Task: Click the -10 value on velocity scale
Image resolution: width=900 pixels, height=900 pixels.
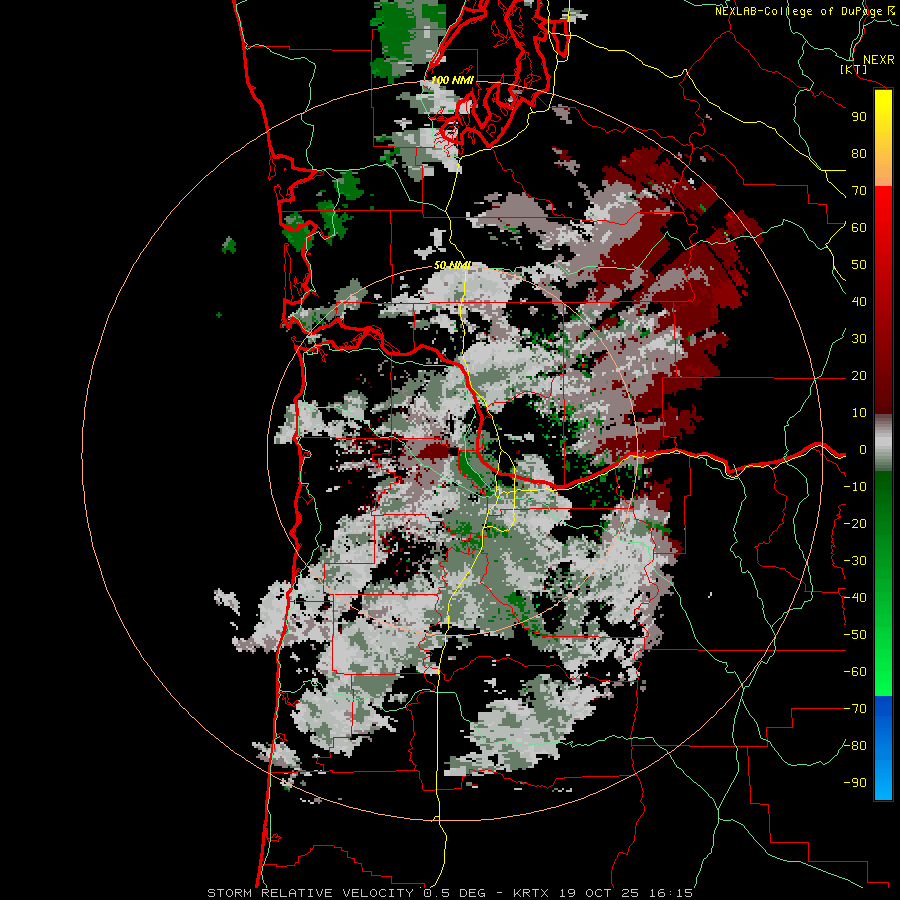Action: (855, 487)
